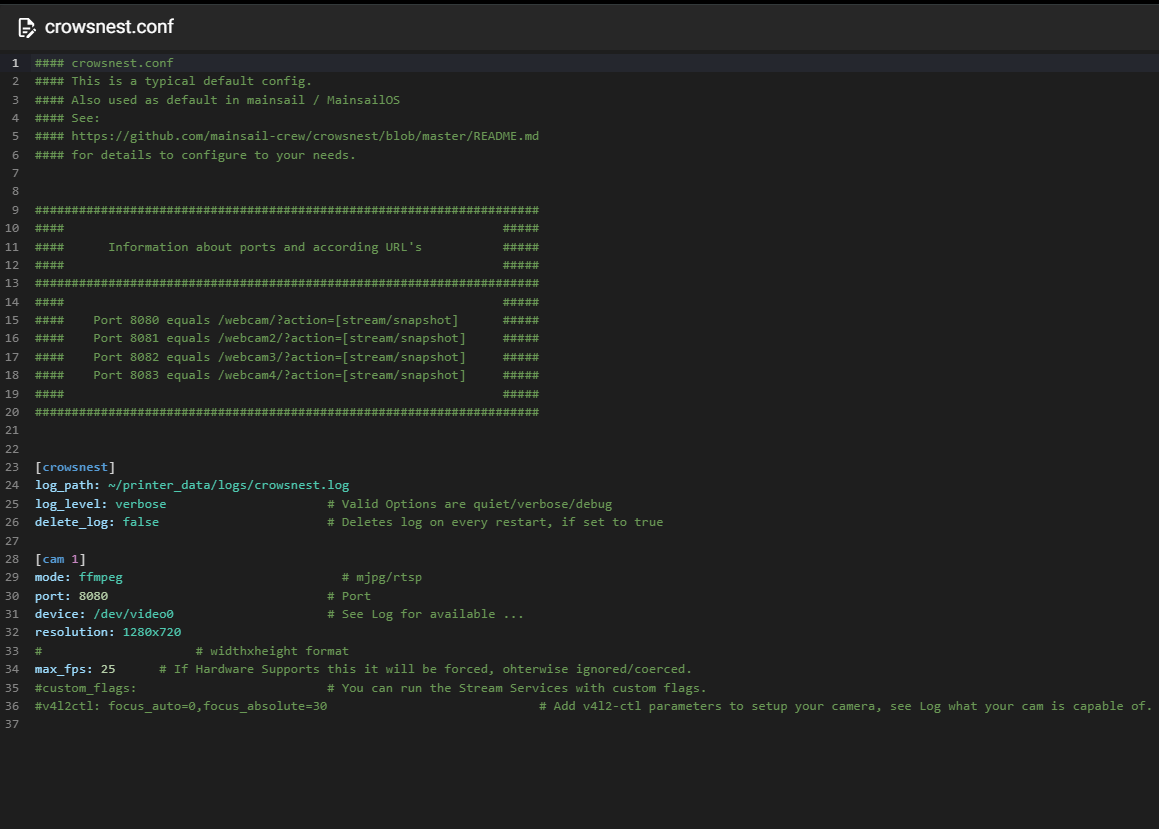The width and height of the screenshot is (1159, 829).
Task: Click line number 1 to select it
Action: click(x=14, y=62)
